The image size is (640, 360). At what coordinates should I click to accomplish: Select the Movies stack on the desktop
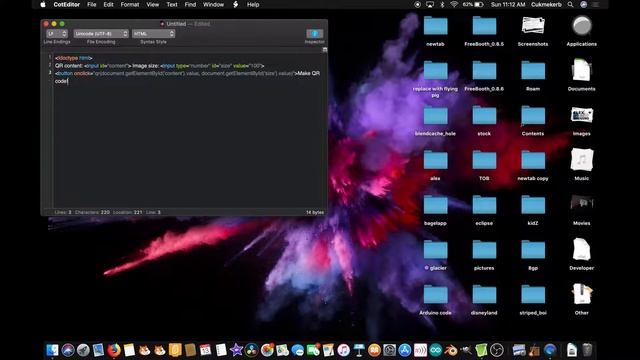point(582,203)
